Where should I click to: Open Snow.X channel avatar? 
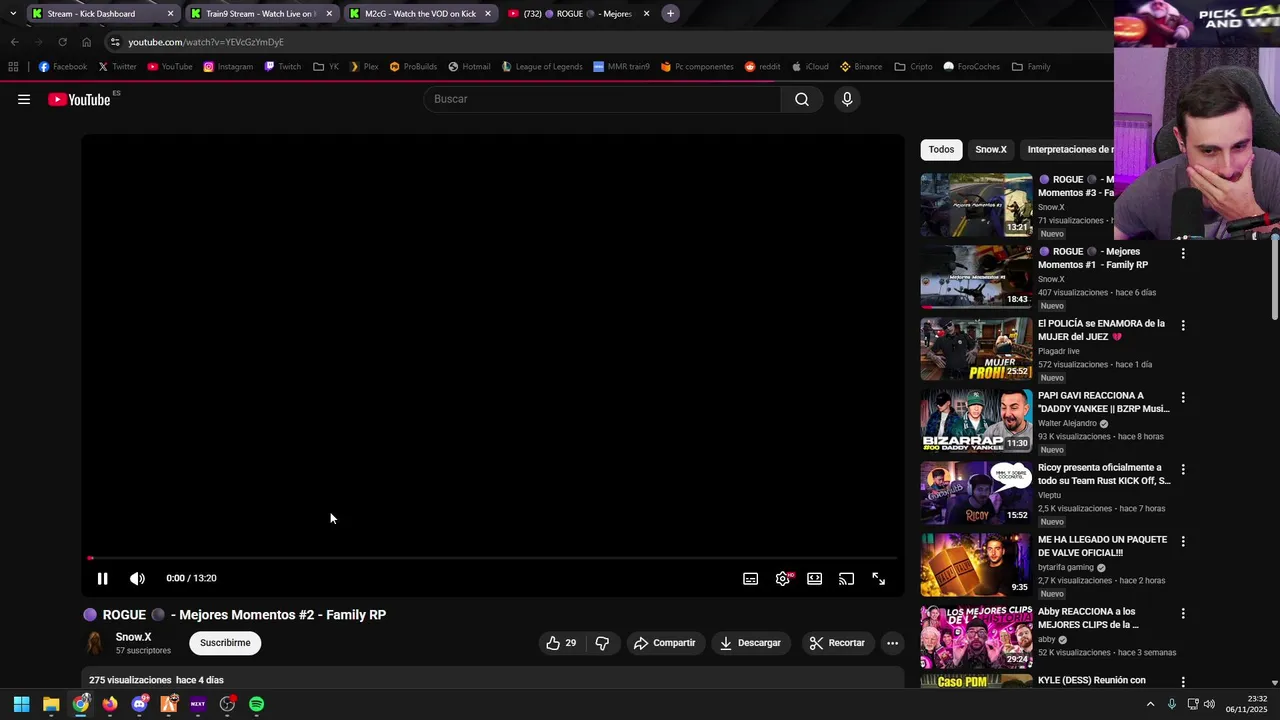(95, 643)
